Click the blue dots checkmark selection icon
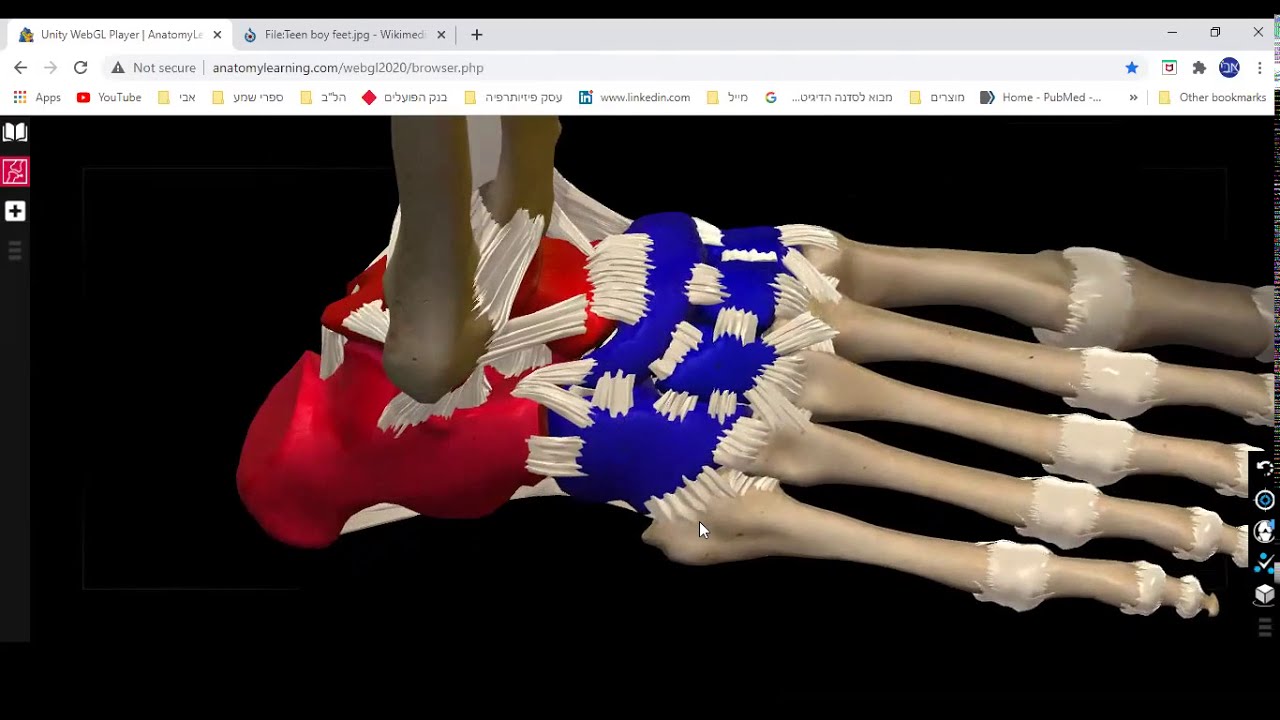 (x=1265, y=563)
